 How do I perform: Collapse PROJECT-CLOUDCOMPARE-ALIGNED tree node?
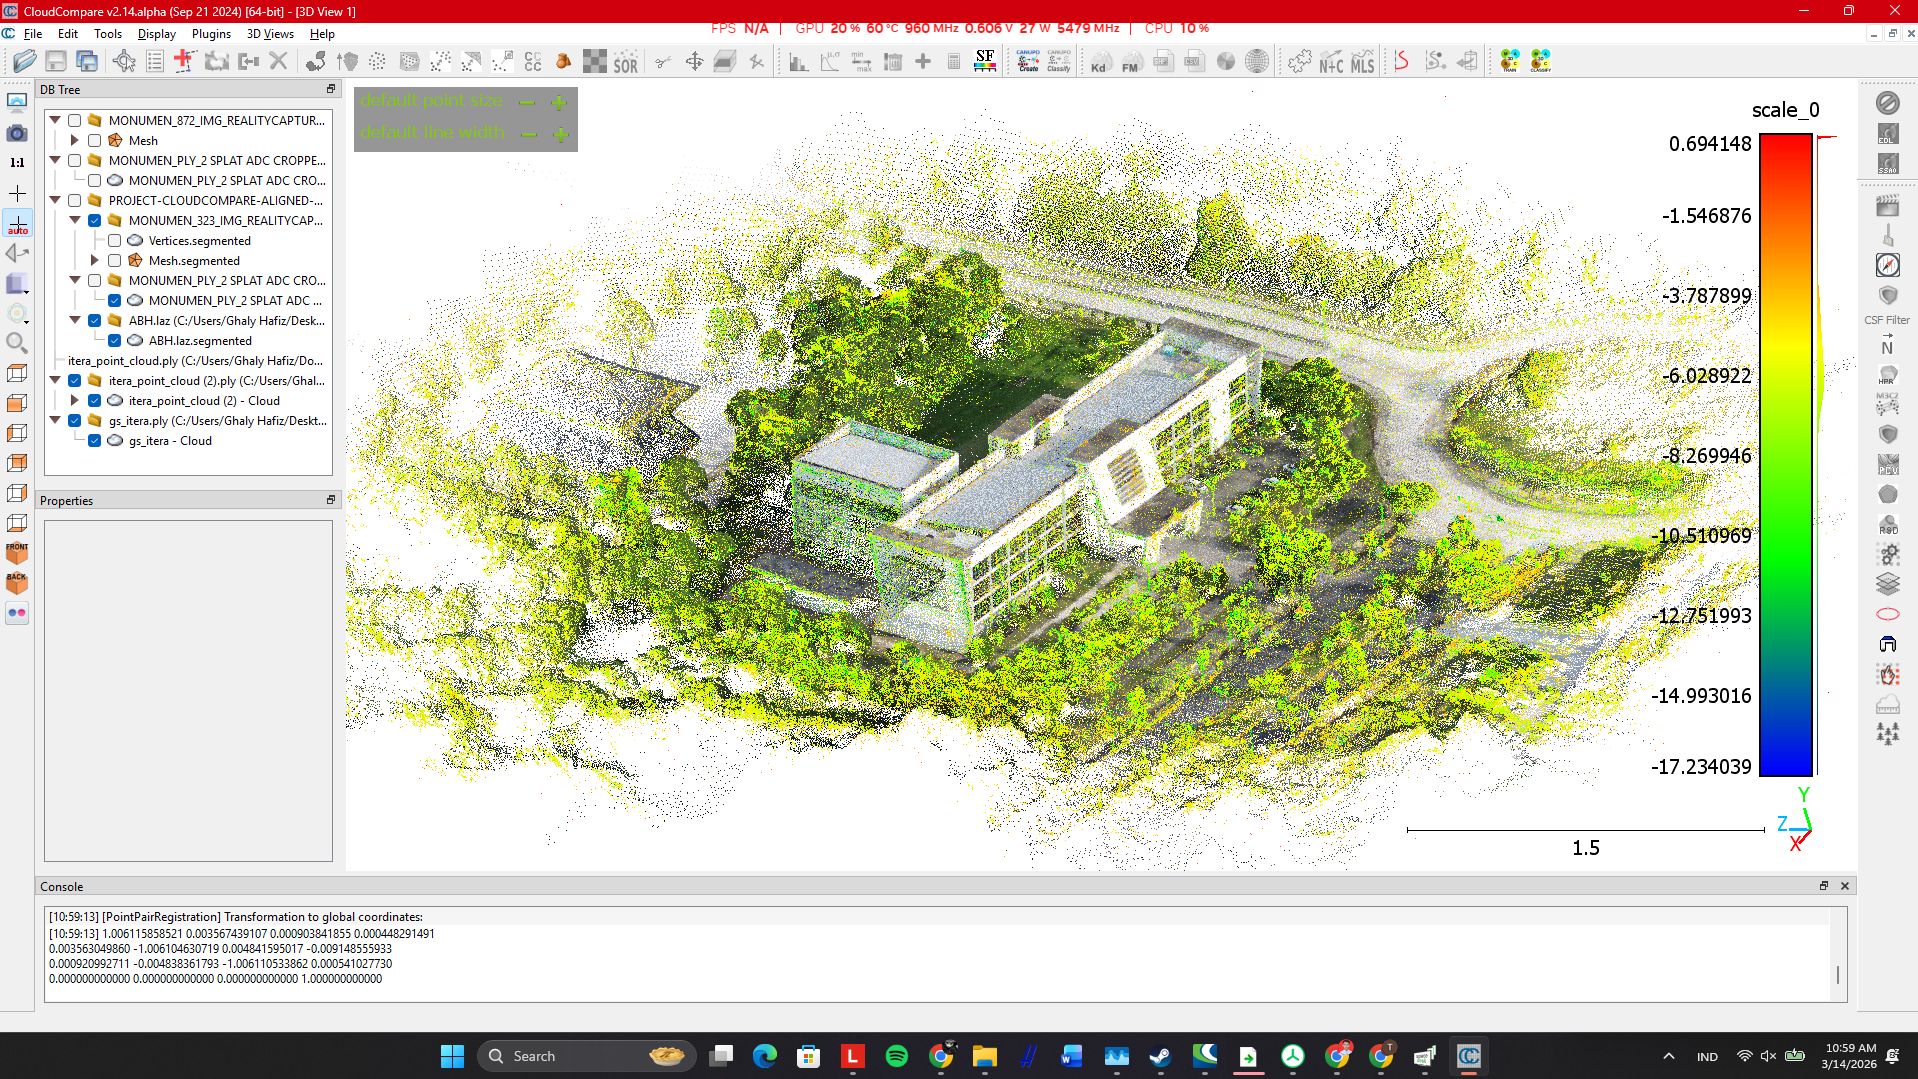[x=55, y=200]
